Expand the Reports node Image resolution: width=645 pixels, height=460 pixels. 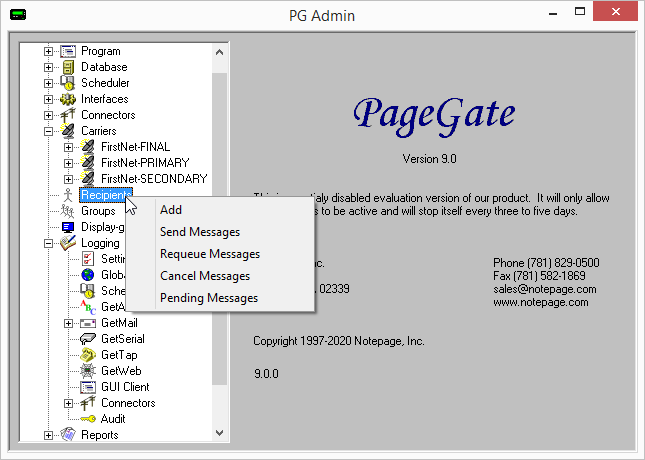48,435
